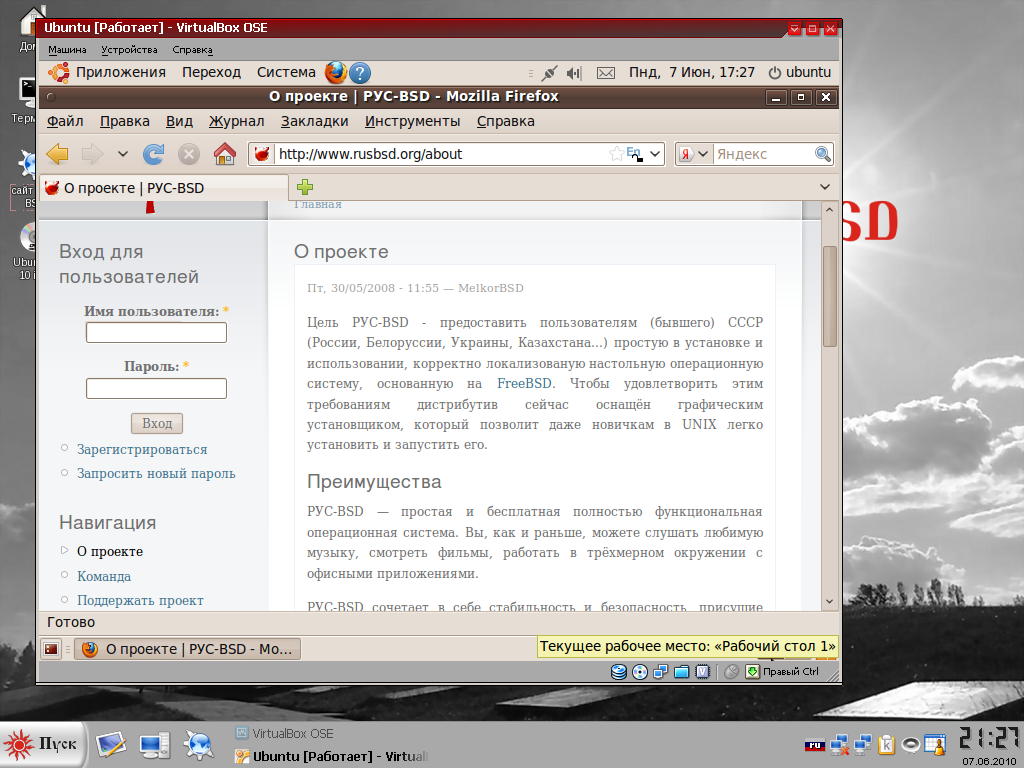This screenshot has height=768, width=1024.
Task: Open the mail envelope indicator
Action: click(x=606, y=73)
